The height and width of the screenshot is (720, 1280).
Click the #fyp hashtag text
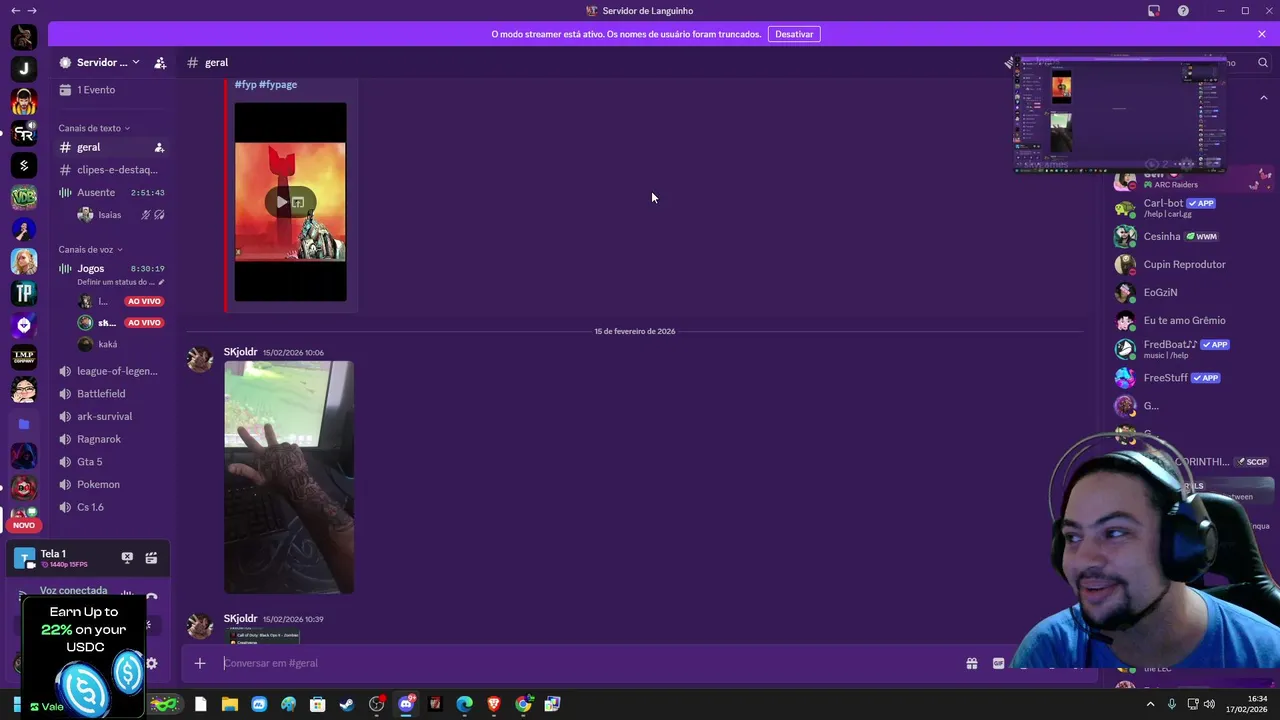tap(245, 84)
